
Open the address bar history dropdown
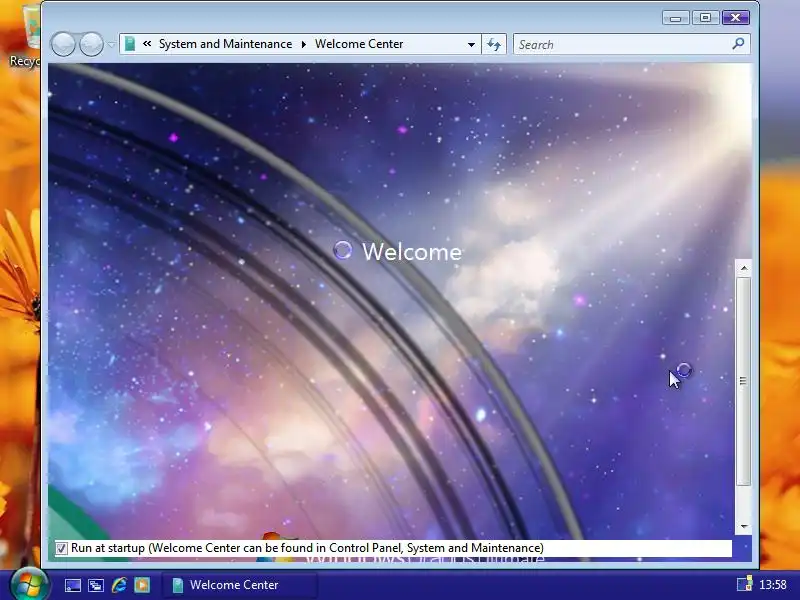pos(471,45)
